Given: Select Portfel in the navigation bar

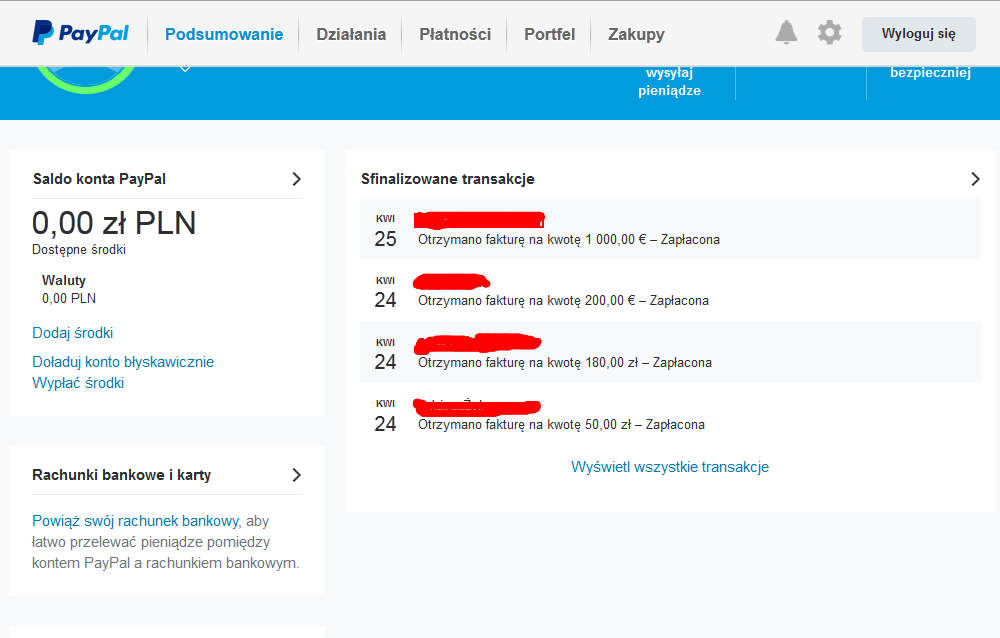Looking at the screenshot, I should pos(549,34).
